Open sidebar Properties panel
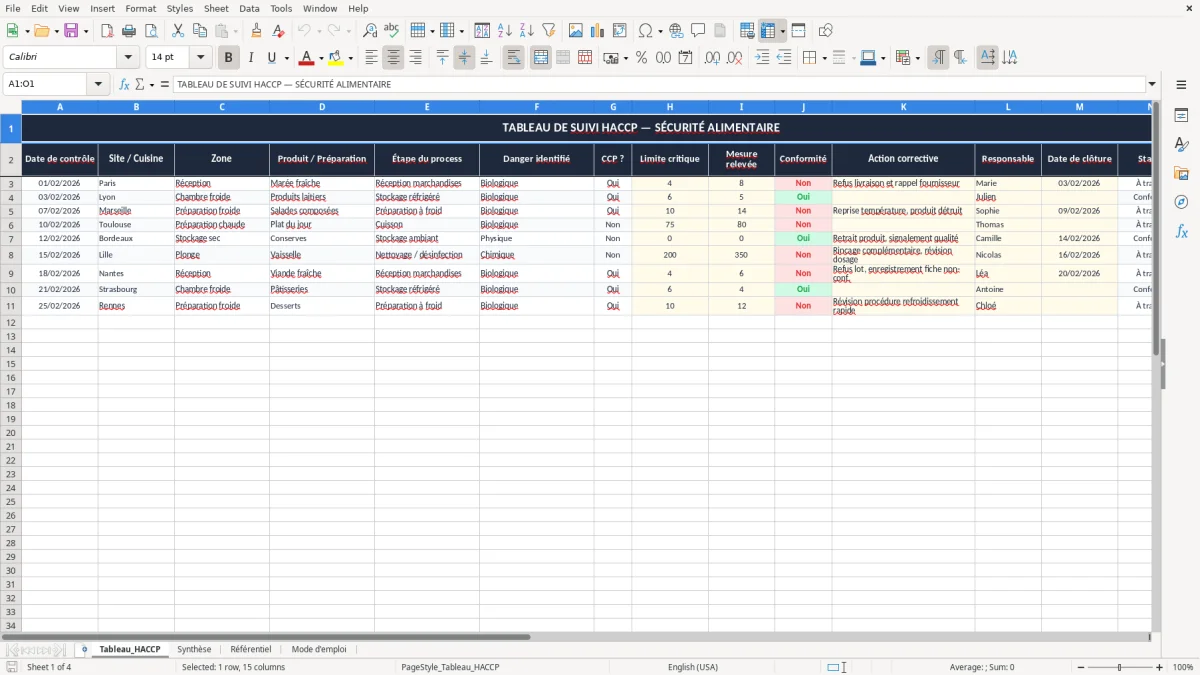Viewport: 1200px width, 675px height. 1181,116
